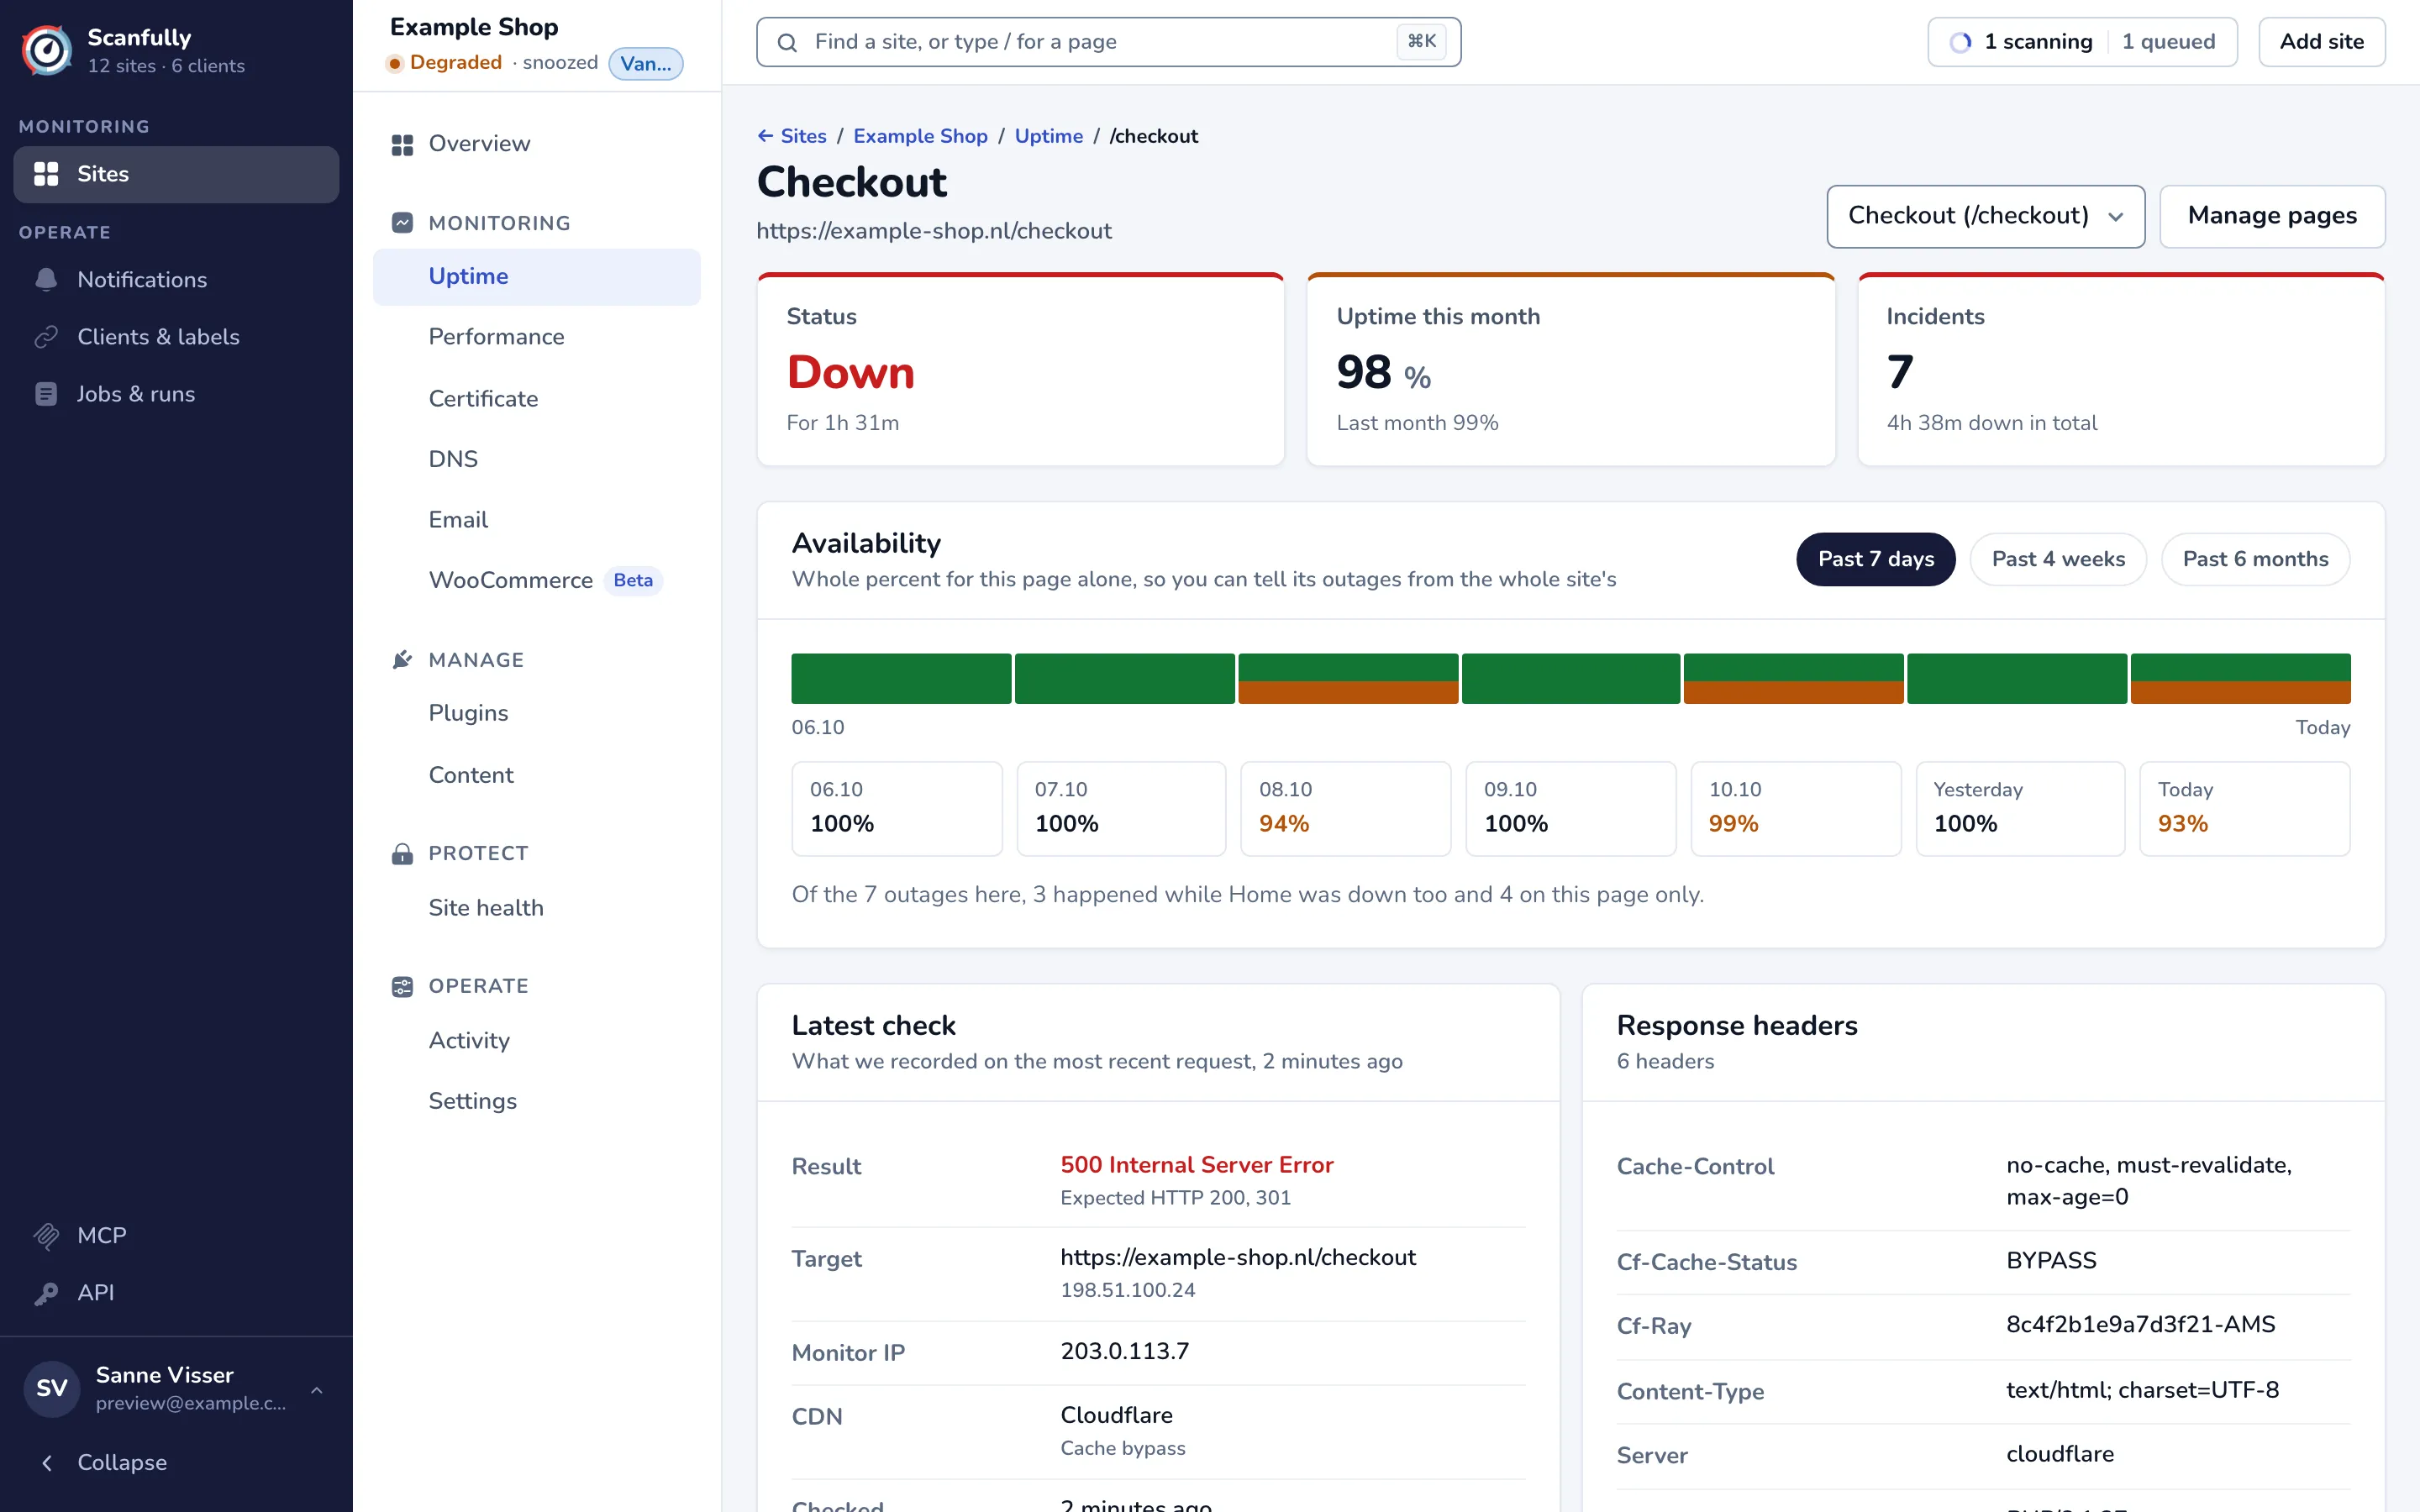Click the MCP icon
The height and width of the screenshot is (1512, 2420).
(46, 1236)
